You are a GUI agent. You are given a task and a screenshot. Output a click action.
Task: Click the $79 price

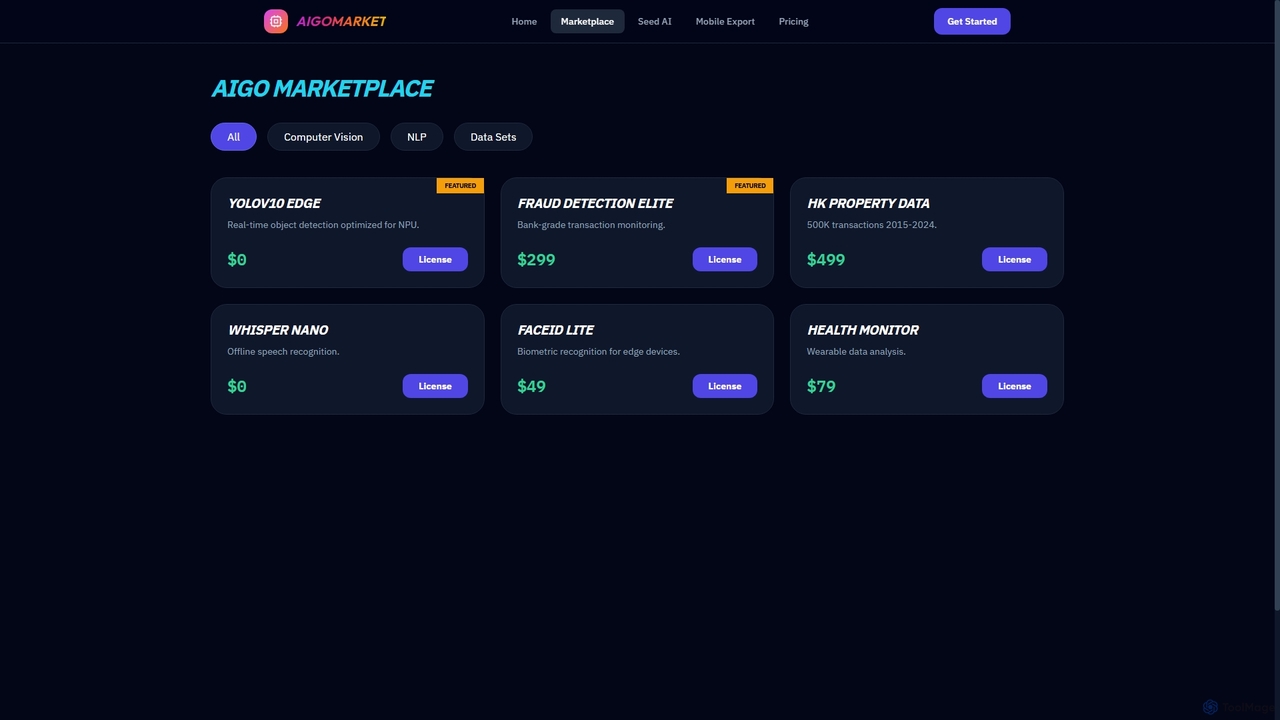[x=821, y=387]
